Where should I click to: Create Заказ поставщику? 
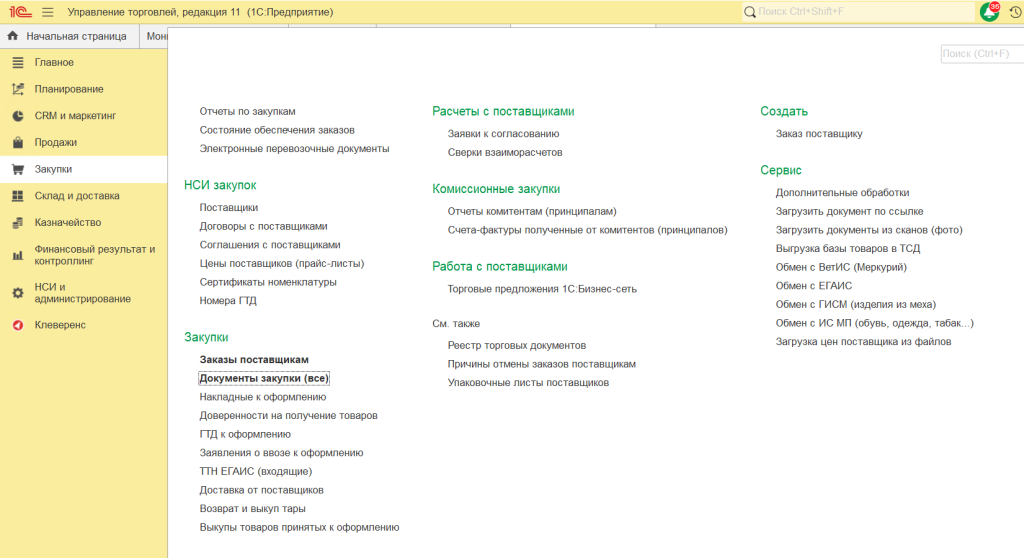819,134
